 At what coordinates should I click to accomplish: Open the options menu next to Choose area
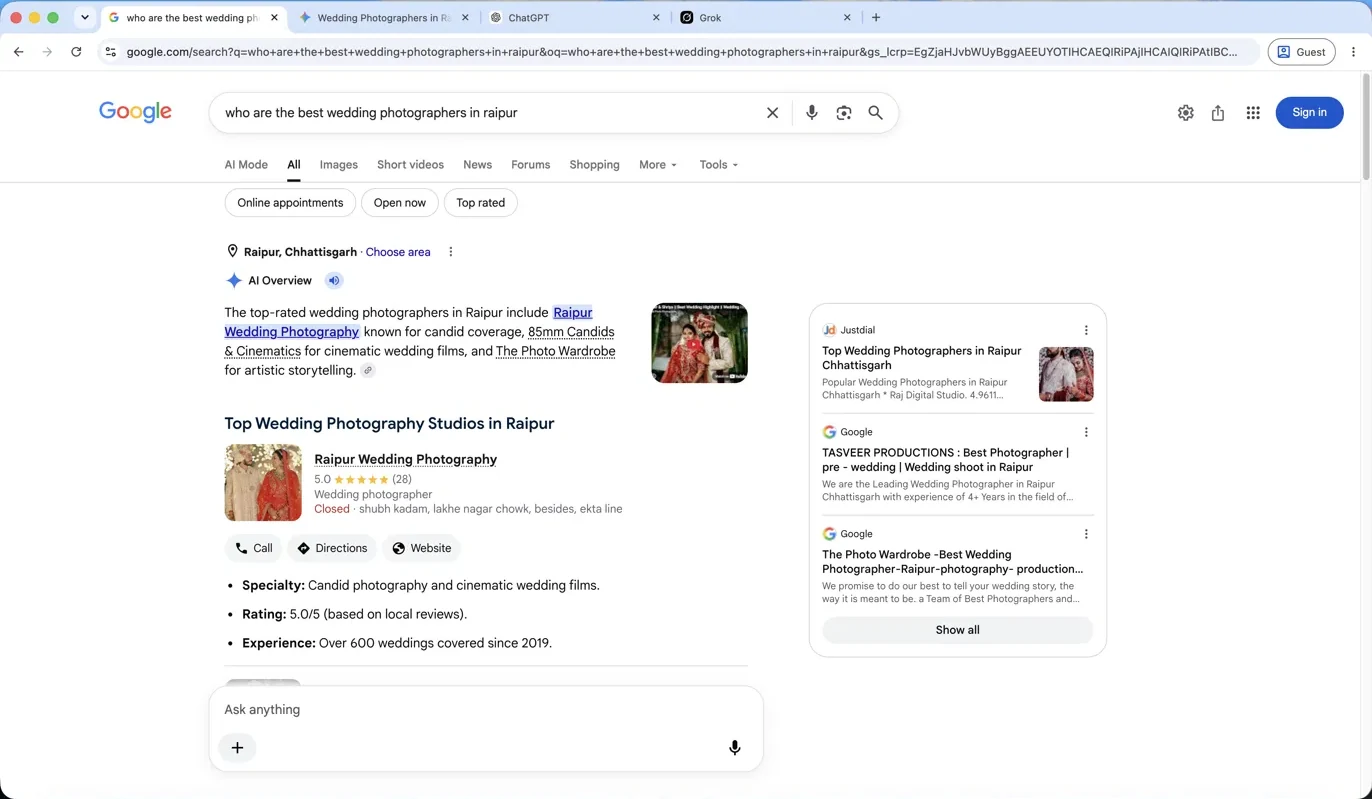[x=450, y=252]
